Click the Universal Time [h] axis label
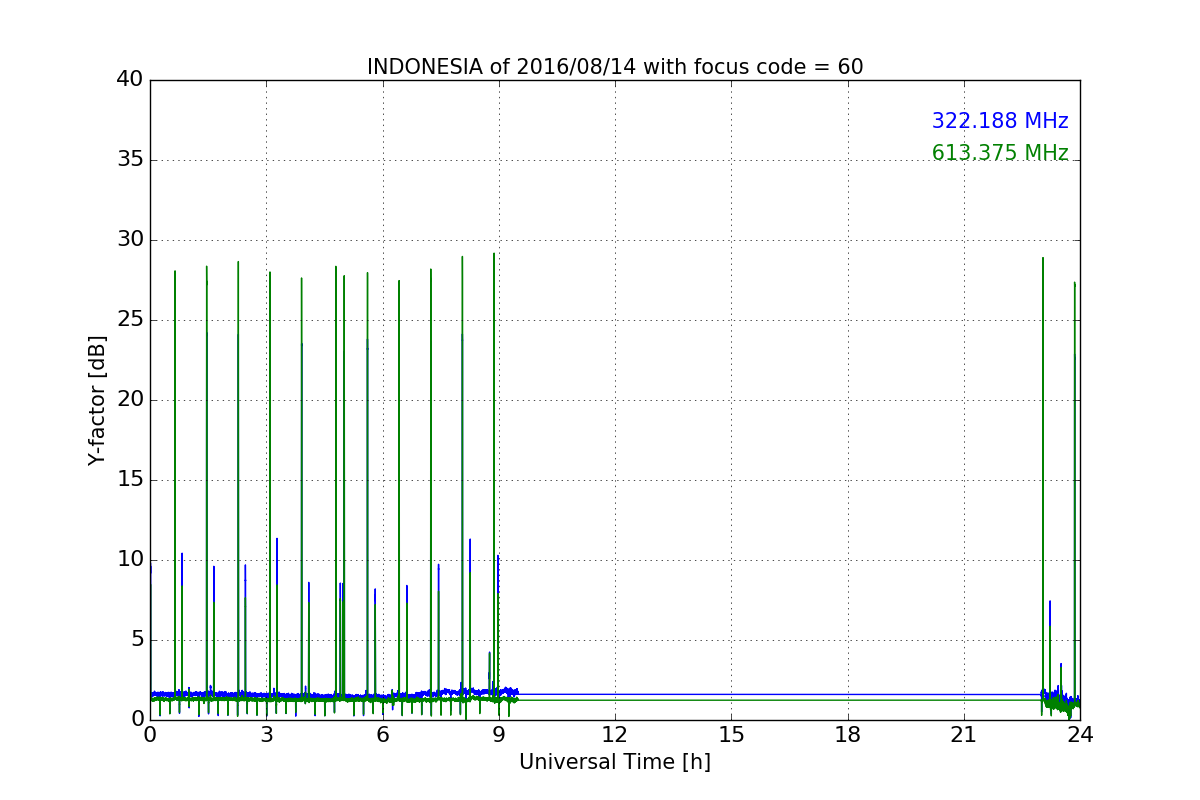 point(615,762)
